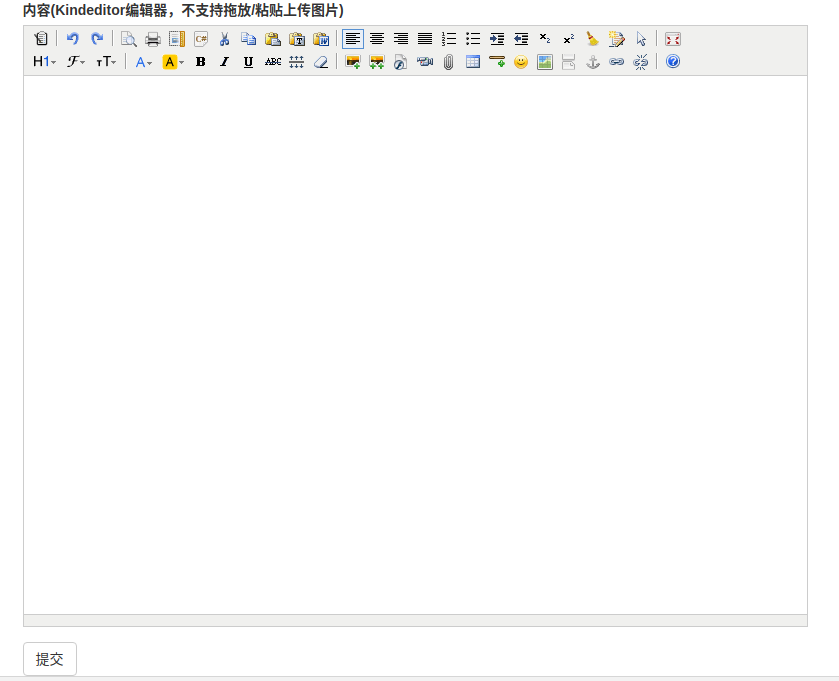Toggle align right
This screenshot has height=681, width=839.
coord(401,39)
